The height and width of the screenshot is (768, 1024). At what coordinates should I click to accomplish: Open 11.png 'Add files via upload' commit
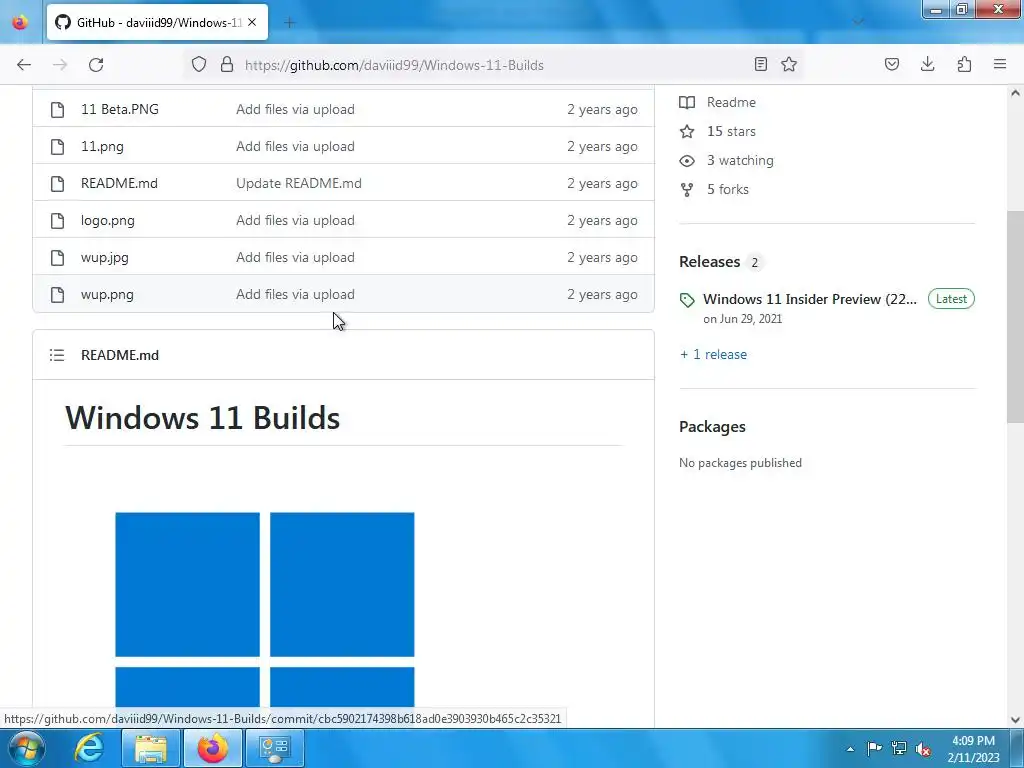295,146
